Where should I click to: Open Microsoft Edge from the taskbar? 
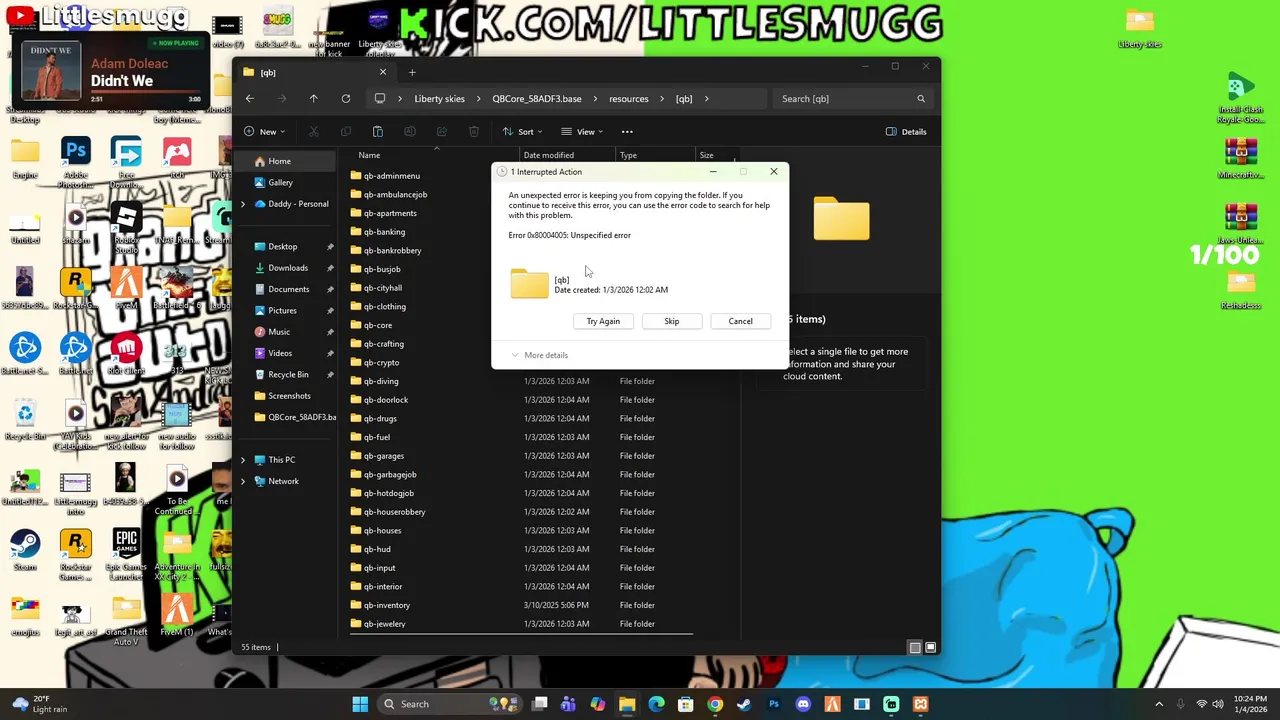coord(656,704)
